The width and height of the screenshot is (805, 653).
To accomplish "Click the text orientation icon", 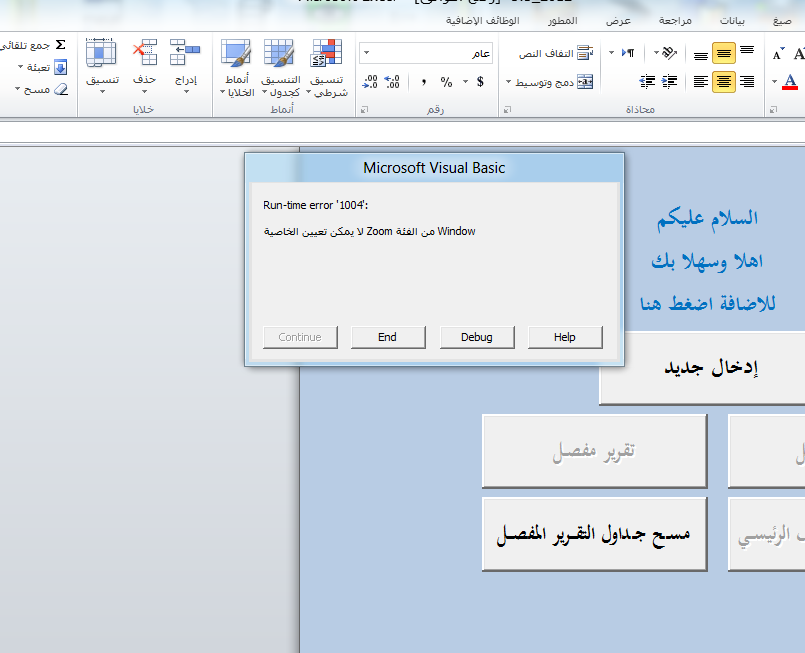I will pyautogui.click(x=669, y=52).
